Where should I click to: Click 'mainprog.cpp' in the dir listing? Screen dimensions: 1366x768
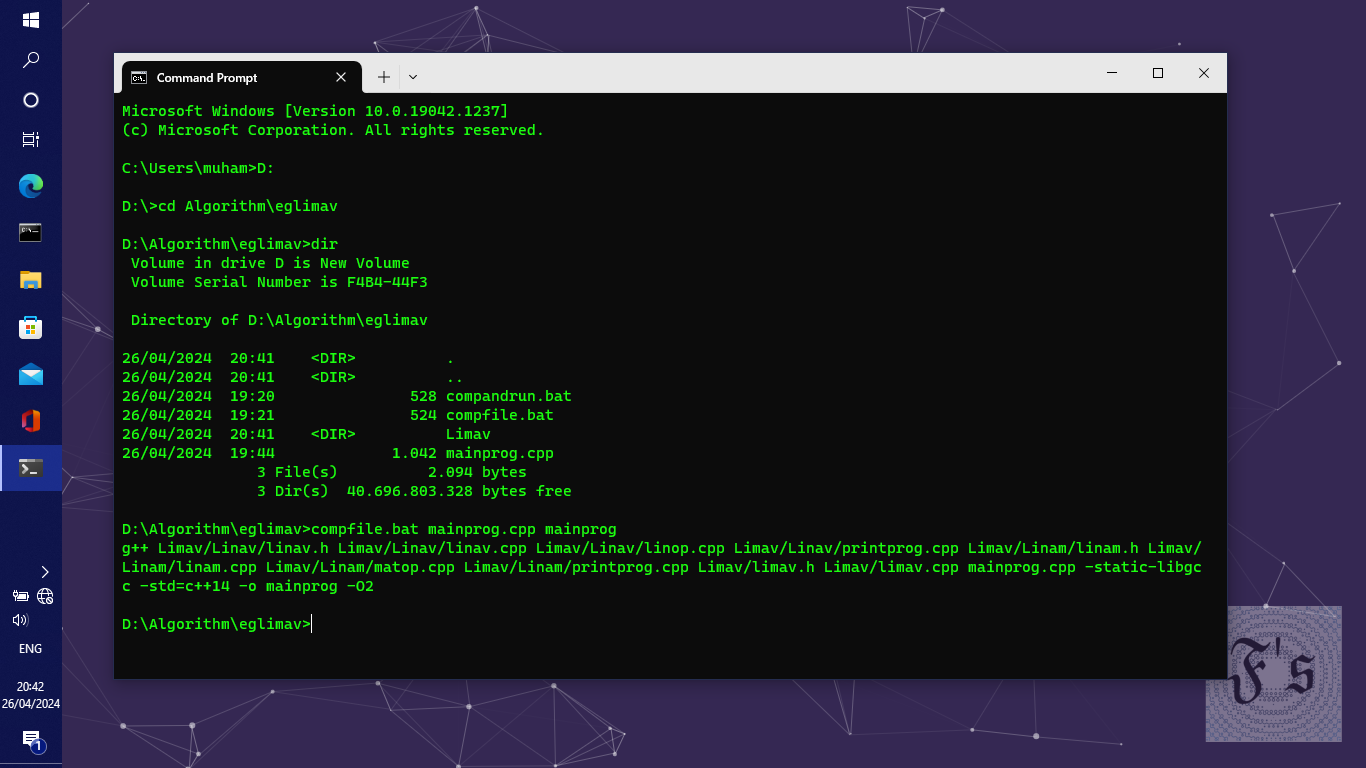[500, 453]
